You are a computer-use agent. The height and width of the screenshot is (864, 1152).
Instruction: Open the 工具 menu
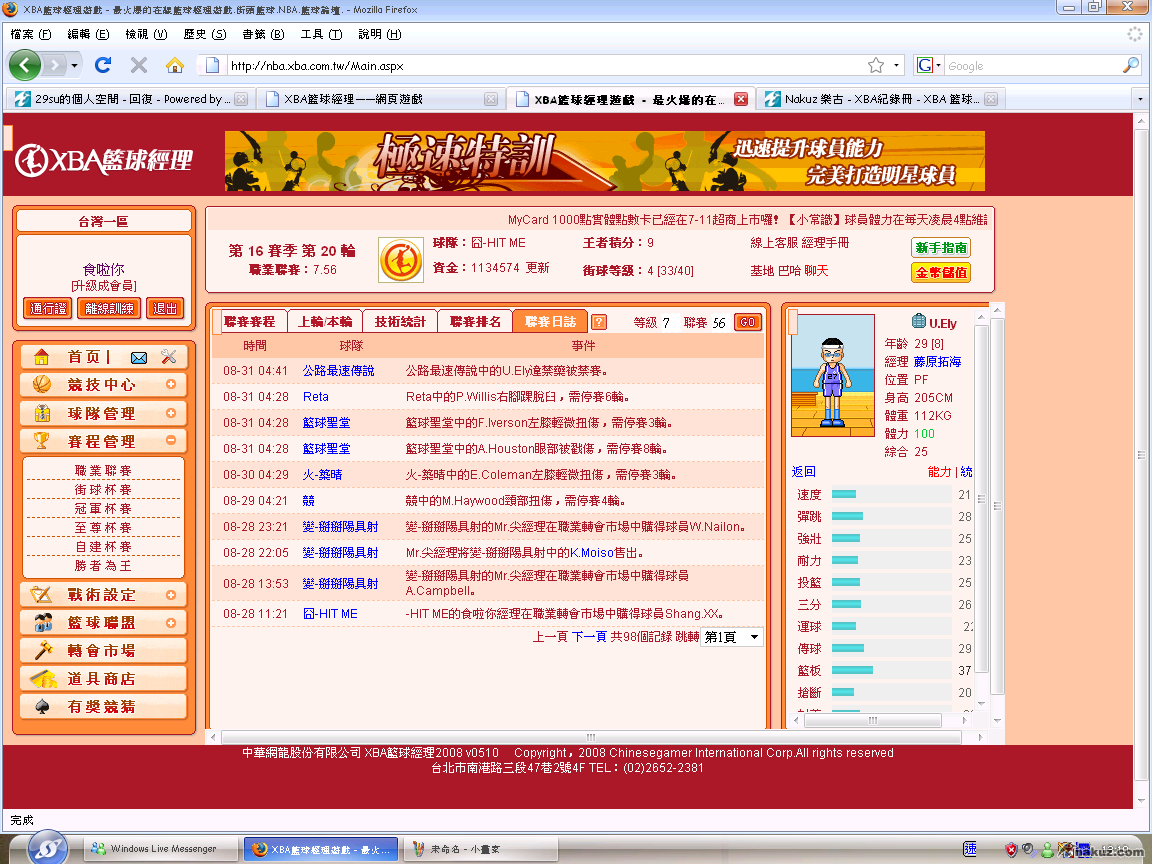320,34
